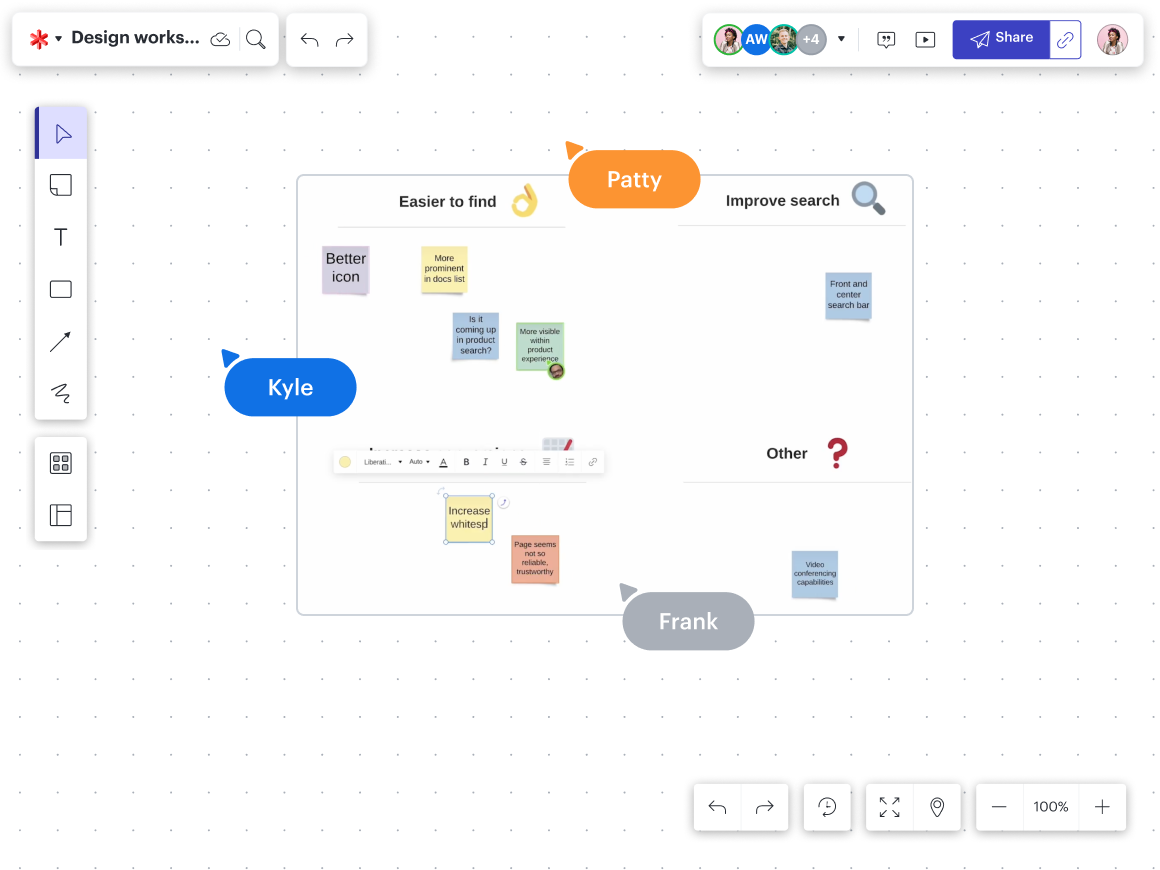Choose the rectangle shape tool
Image resolution: width=1160 pixels, height=870 pixels.
61,289
